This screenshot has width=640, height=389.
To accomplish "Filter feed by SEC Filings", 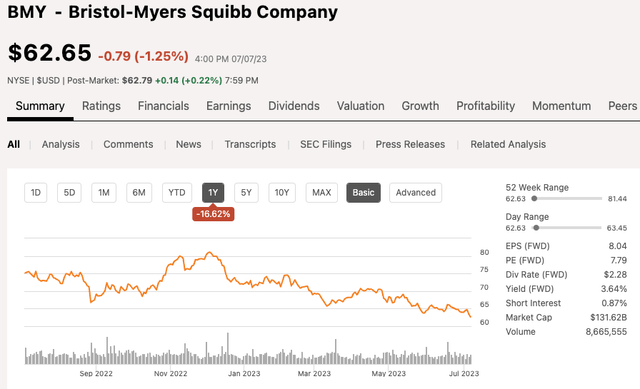I will [x=326, y=144].
